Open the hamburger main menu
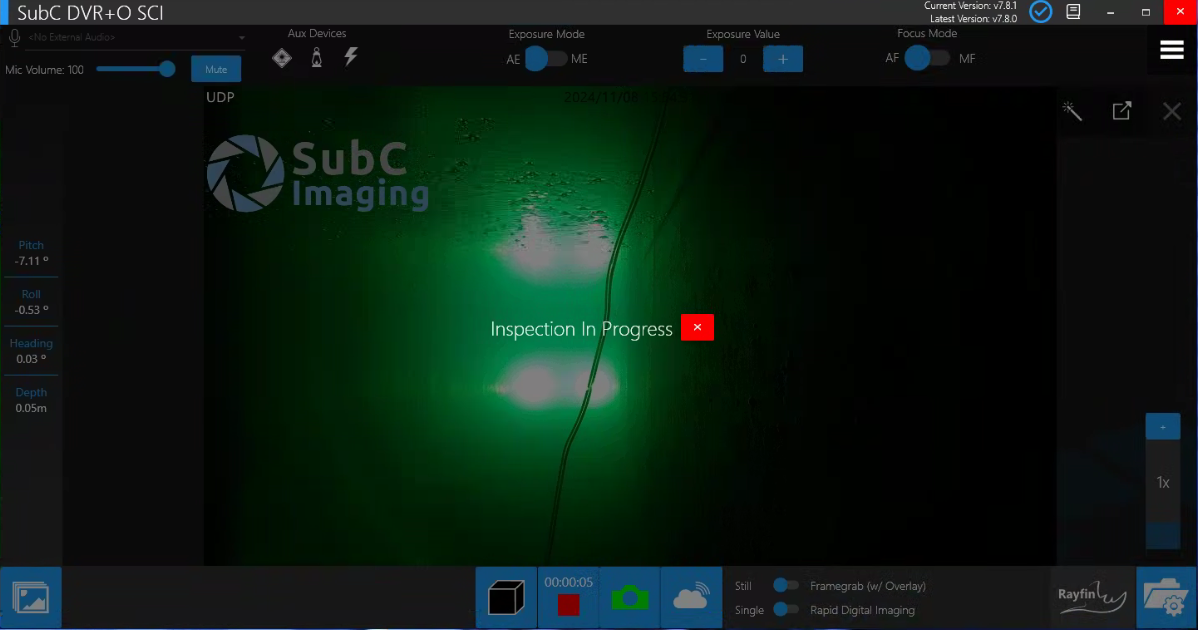The height and width of the screenshot is (630, 1198). 1172,51
